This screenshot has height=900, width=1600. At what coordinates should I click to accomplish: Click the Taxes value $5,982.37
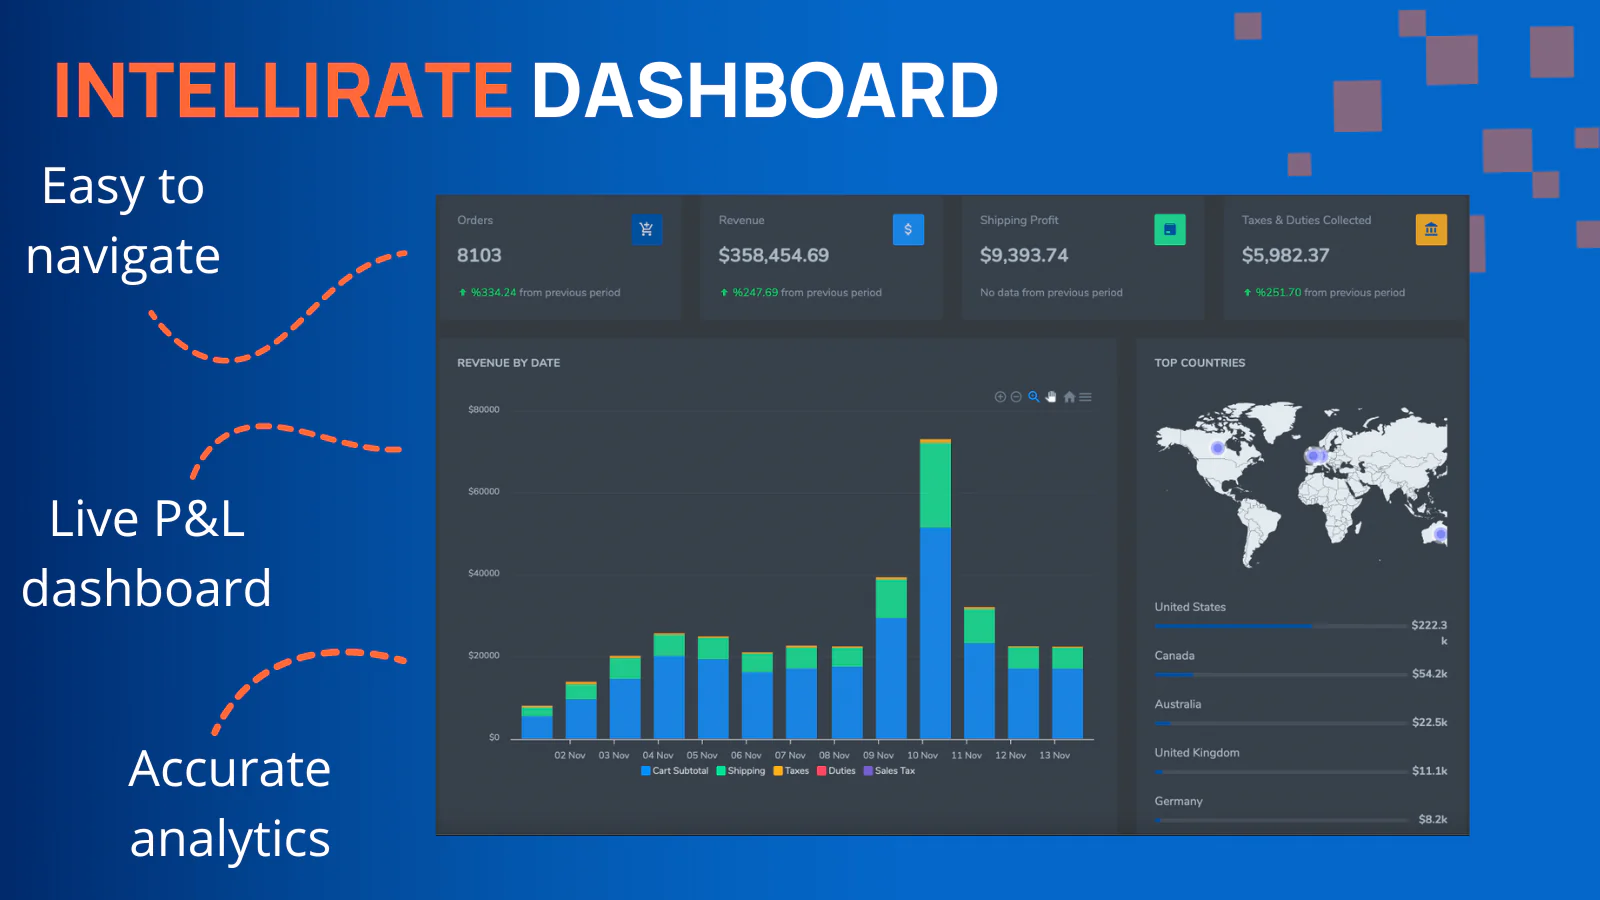point(1286,255)
